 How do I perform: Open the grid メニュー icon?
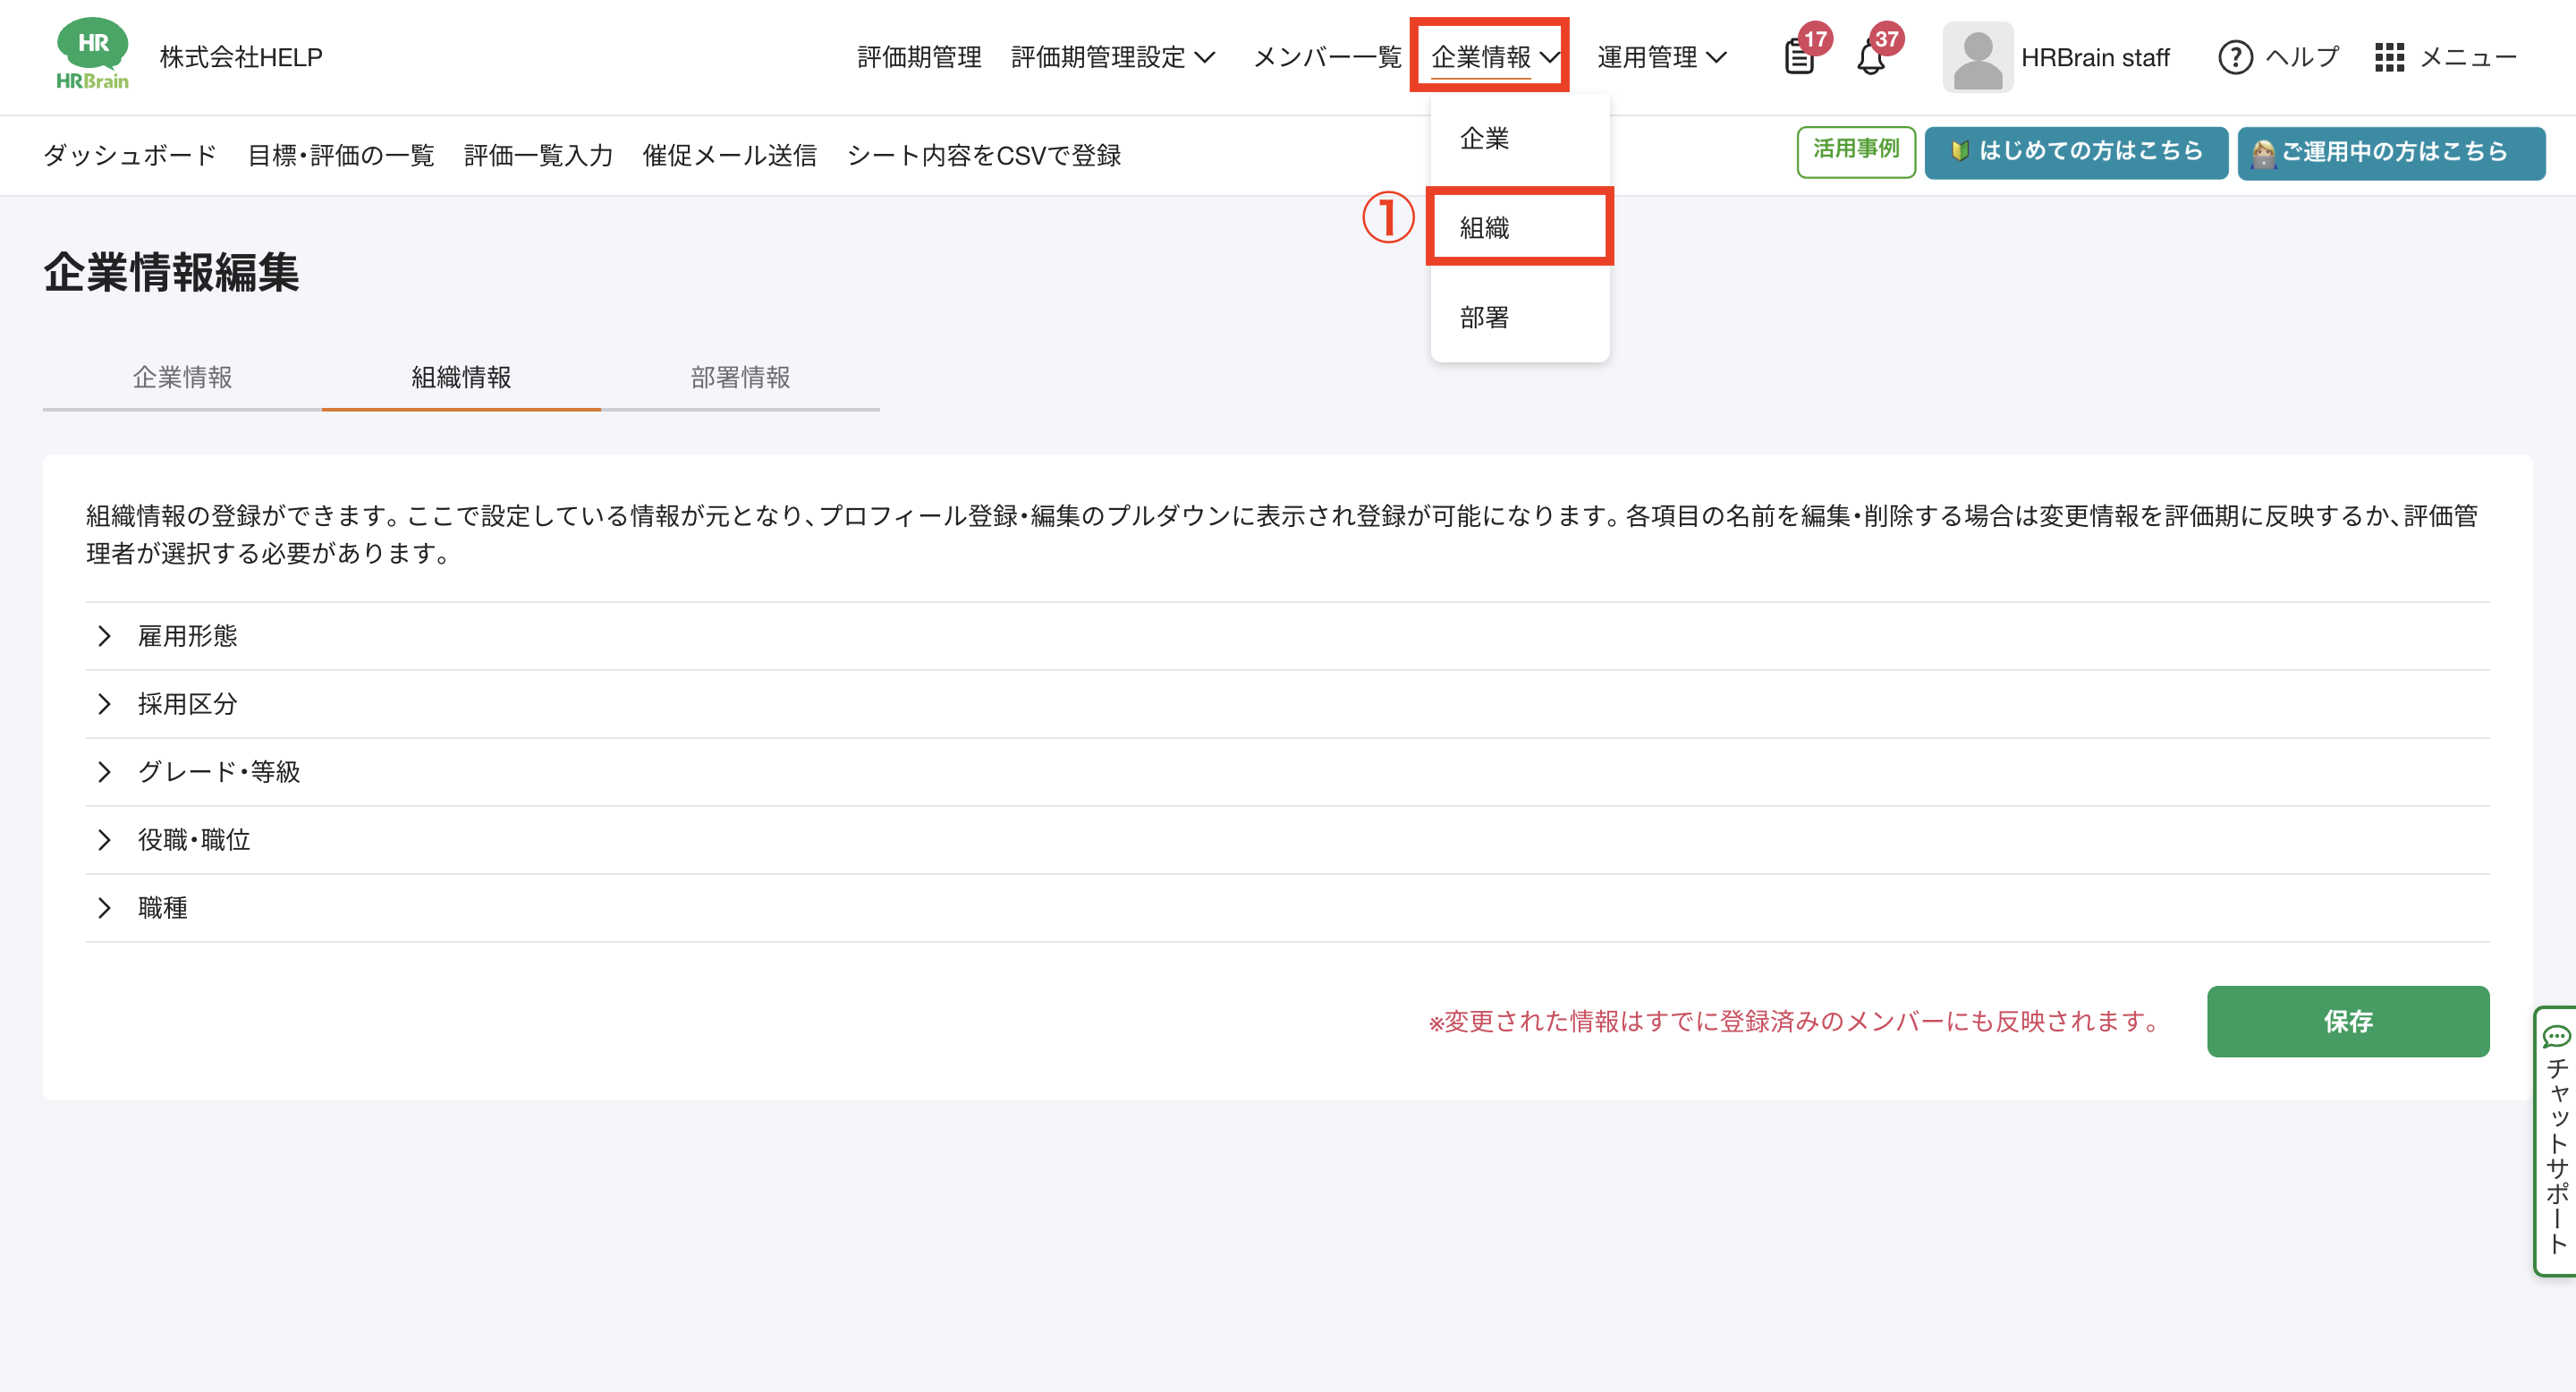click(2389, 58)
